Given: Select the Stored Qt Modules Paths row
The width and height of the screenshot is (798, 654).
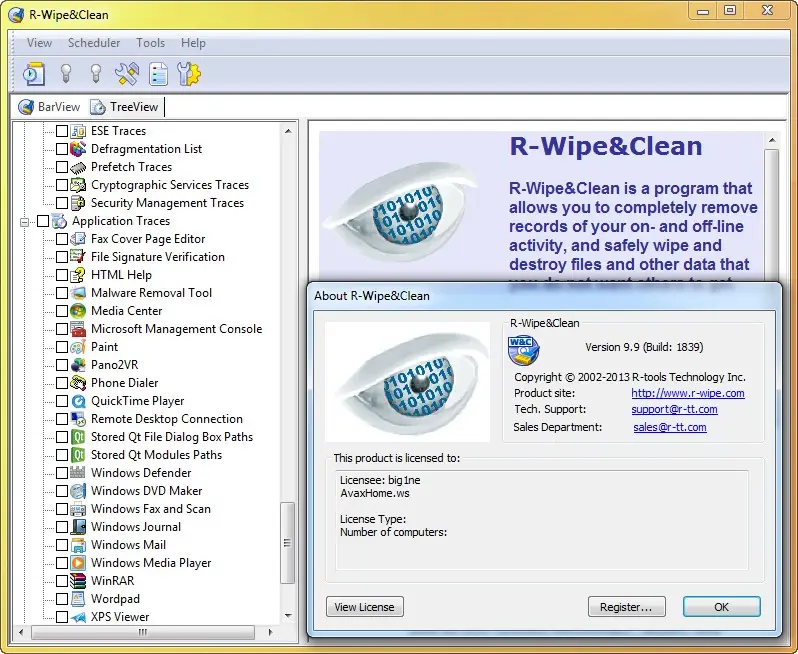Looking at the screenshot, I should [x=156, y=454].
